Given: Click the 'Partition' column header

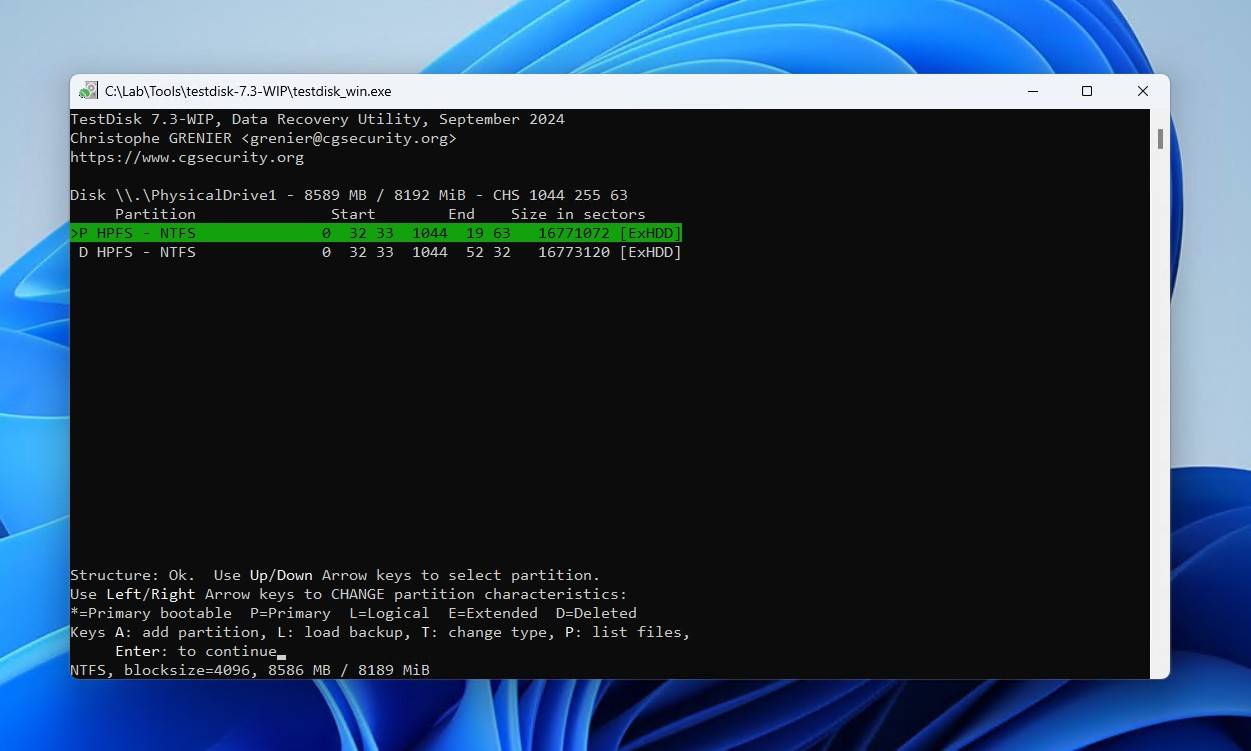Looking at the screenshot, I should tap(155, 214).
